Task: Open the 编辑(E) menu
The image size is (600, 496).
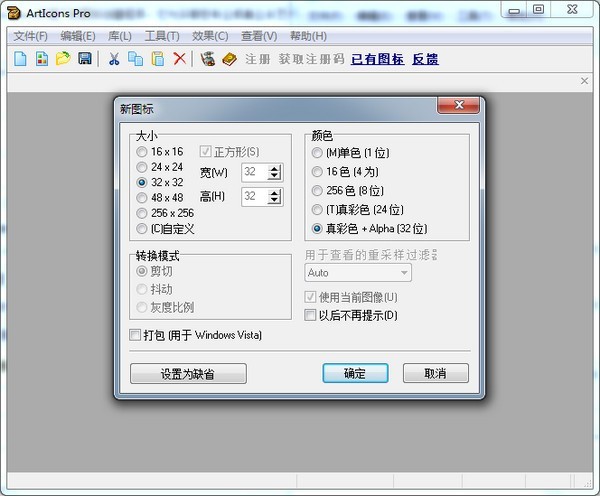Action: coord(78,36)
